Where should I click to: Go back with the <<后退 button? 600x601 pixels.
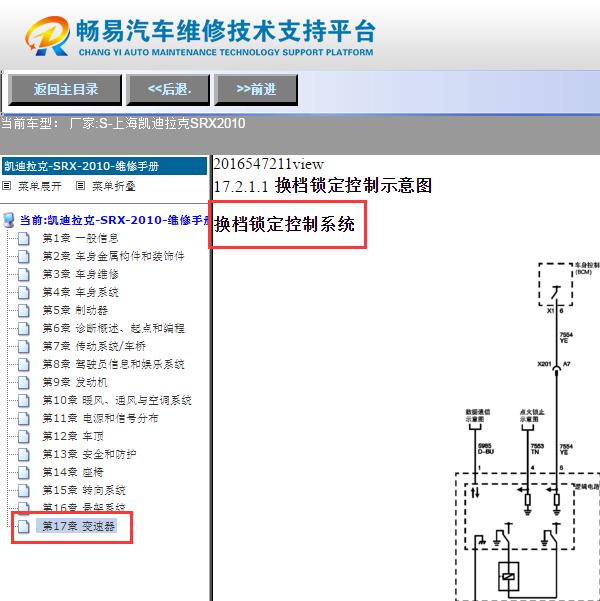pyautogui.click(x=168, y=90)
